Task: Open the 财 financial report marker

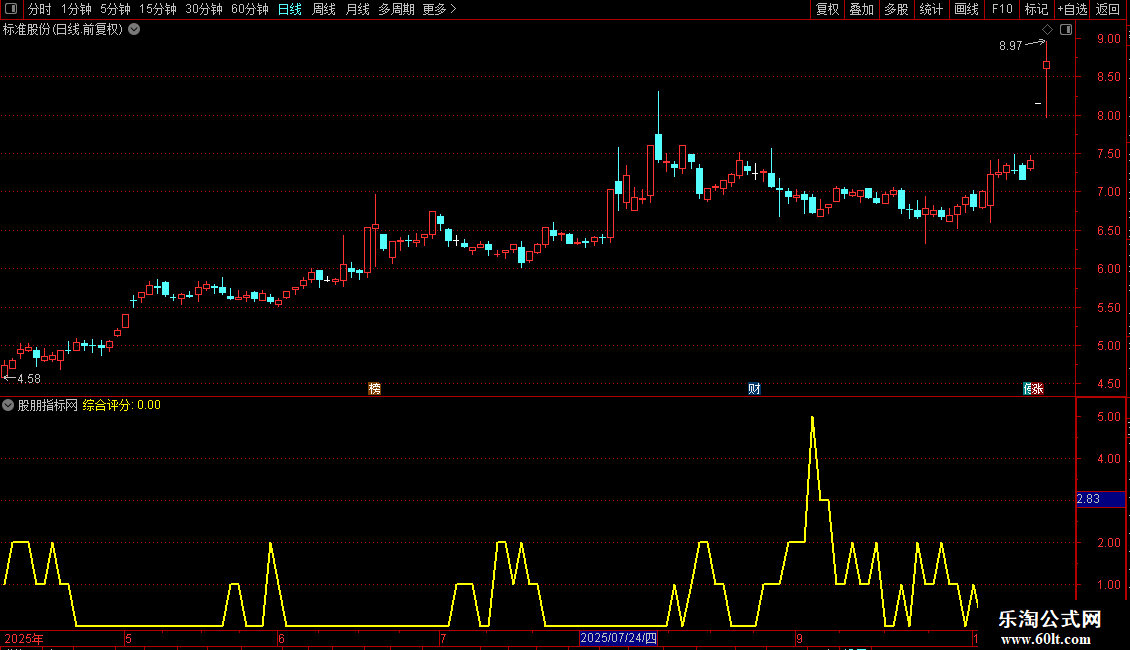Action: pos(754,388)
